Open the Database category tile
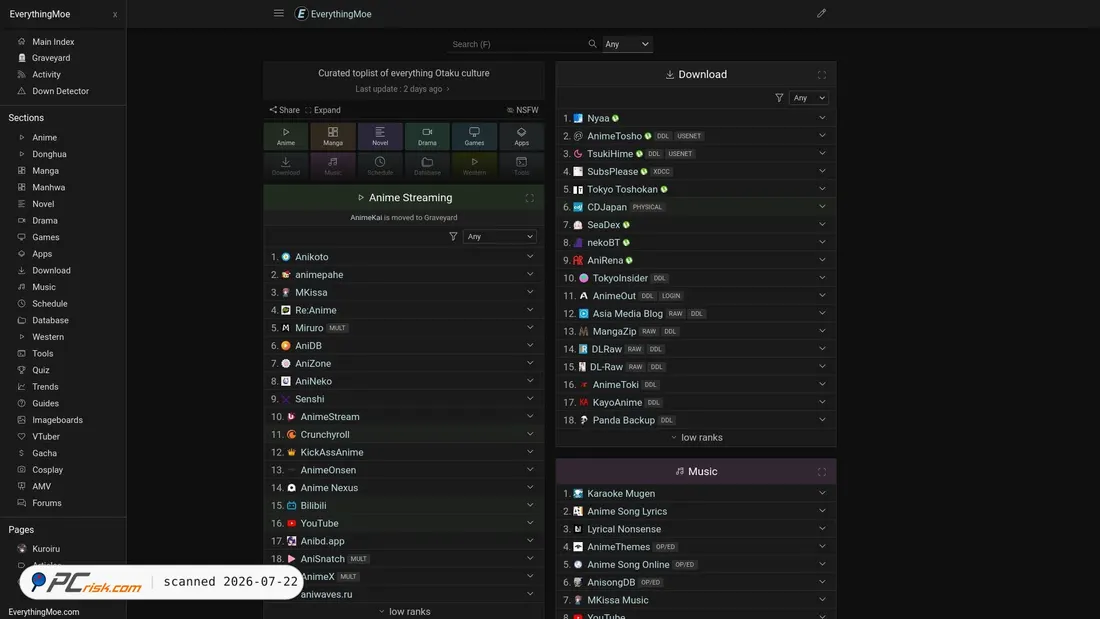Image resolution: width=1100 pixels, height=619 pixels. pyautogui.click(x=427, y=166)
